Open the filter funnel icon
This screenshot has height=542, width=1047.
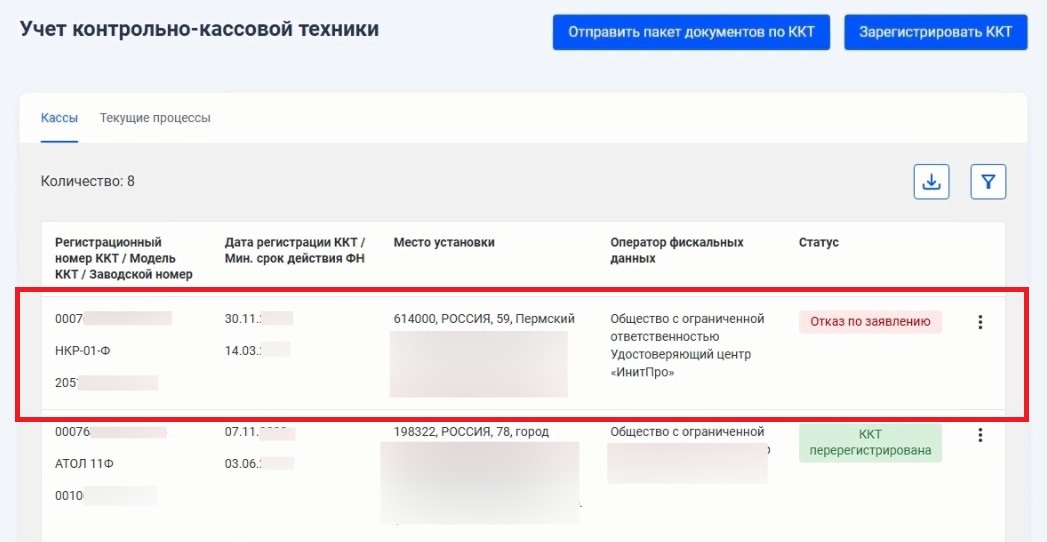pos(988,182)
